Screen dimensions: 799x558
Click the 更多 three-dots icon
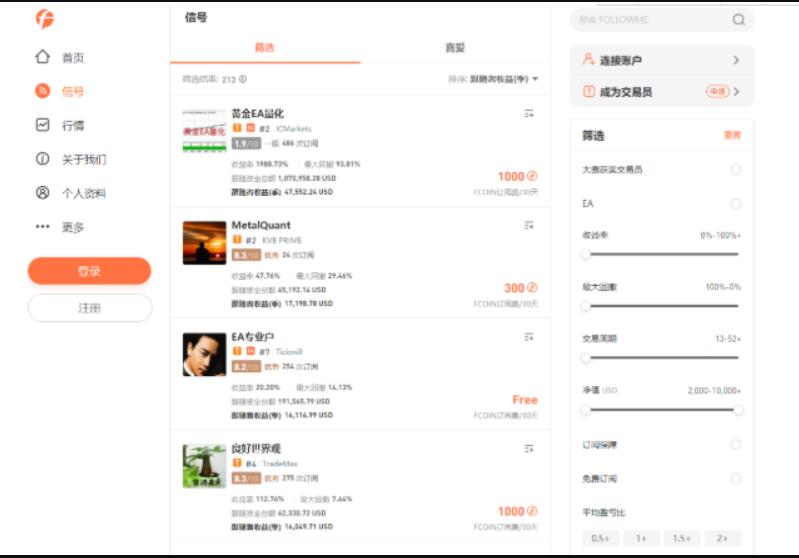click(x=43, y=227)
